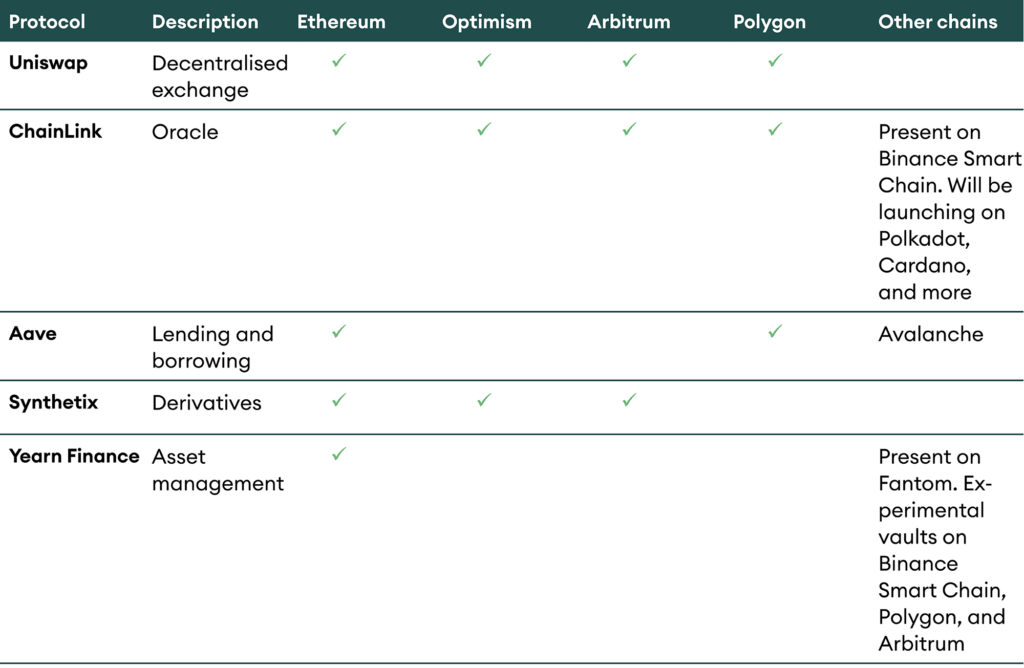
Task: Click Uniswap's Ethereum checkmark
Action: (339, 61)
